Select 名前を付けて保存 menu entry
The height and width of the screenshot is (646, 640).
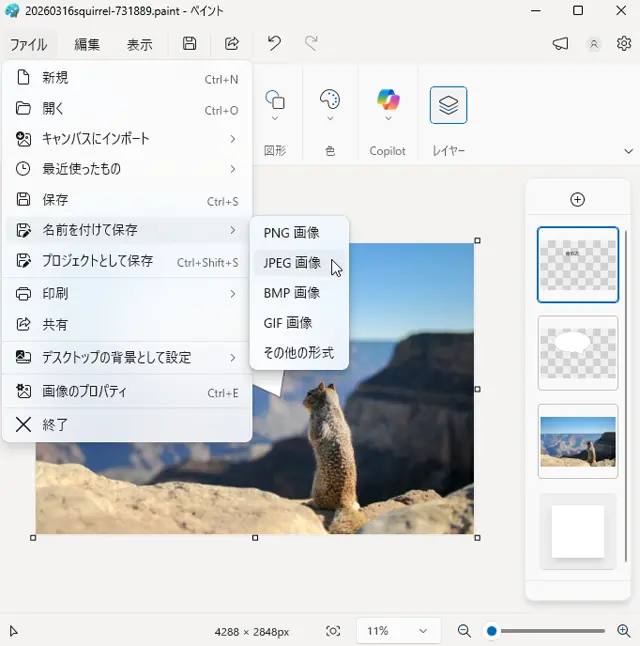(127, 230)
